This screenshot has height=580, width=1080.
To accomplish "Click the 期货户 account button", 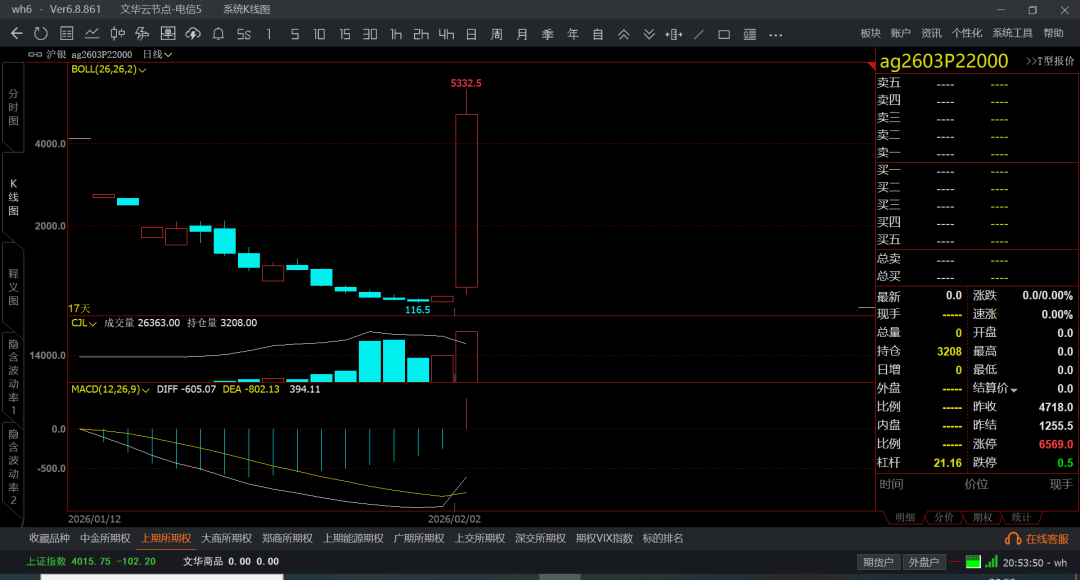I will point(878,562).
